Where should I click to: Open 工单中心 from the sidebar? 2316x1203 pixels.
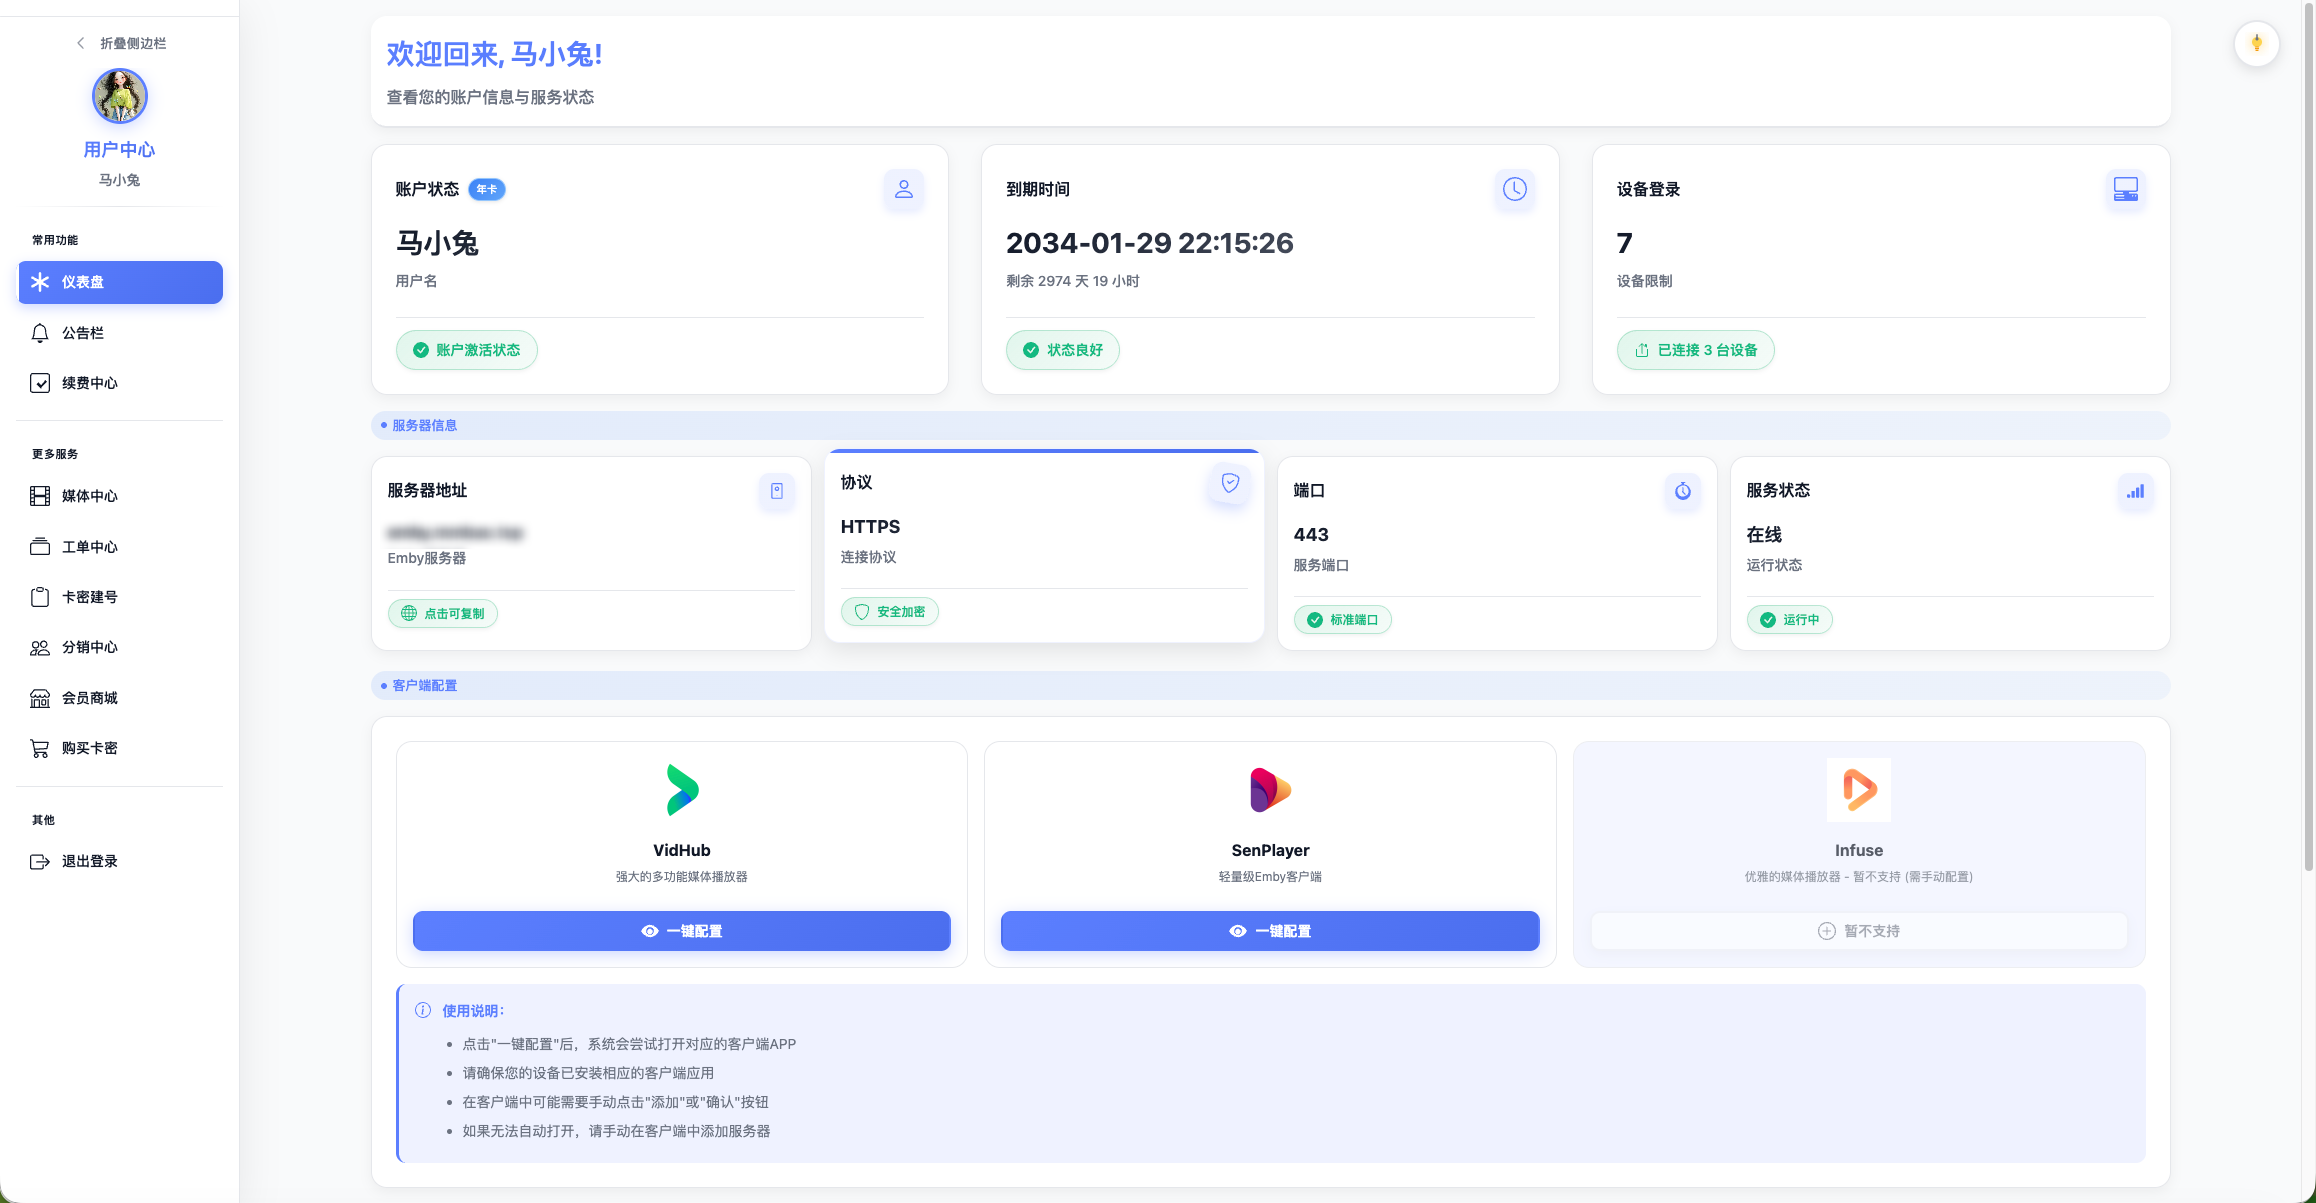[x=89, y=547]
